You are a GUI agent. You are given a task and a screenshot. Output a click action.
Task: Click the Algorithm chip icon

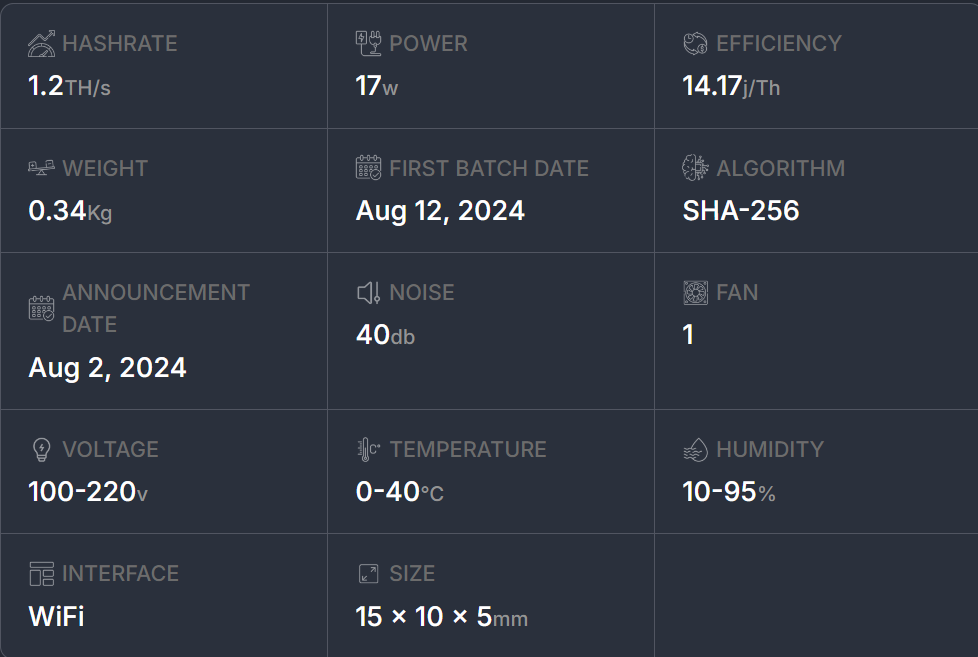[695, 168]
